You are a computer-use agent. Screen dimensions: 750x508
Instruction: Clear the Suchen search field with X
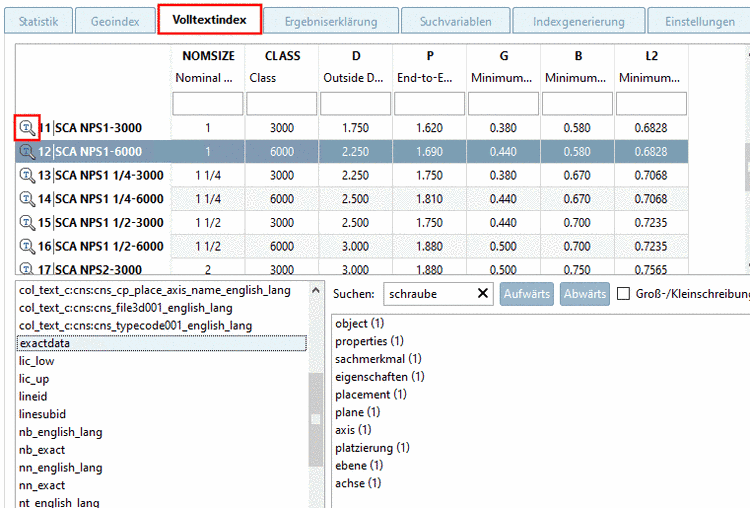pos(483,293)
